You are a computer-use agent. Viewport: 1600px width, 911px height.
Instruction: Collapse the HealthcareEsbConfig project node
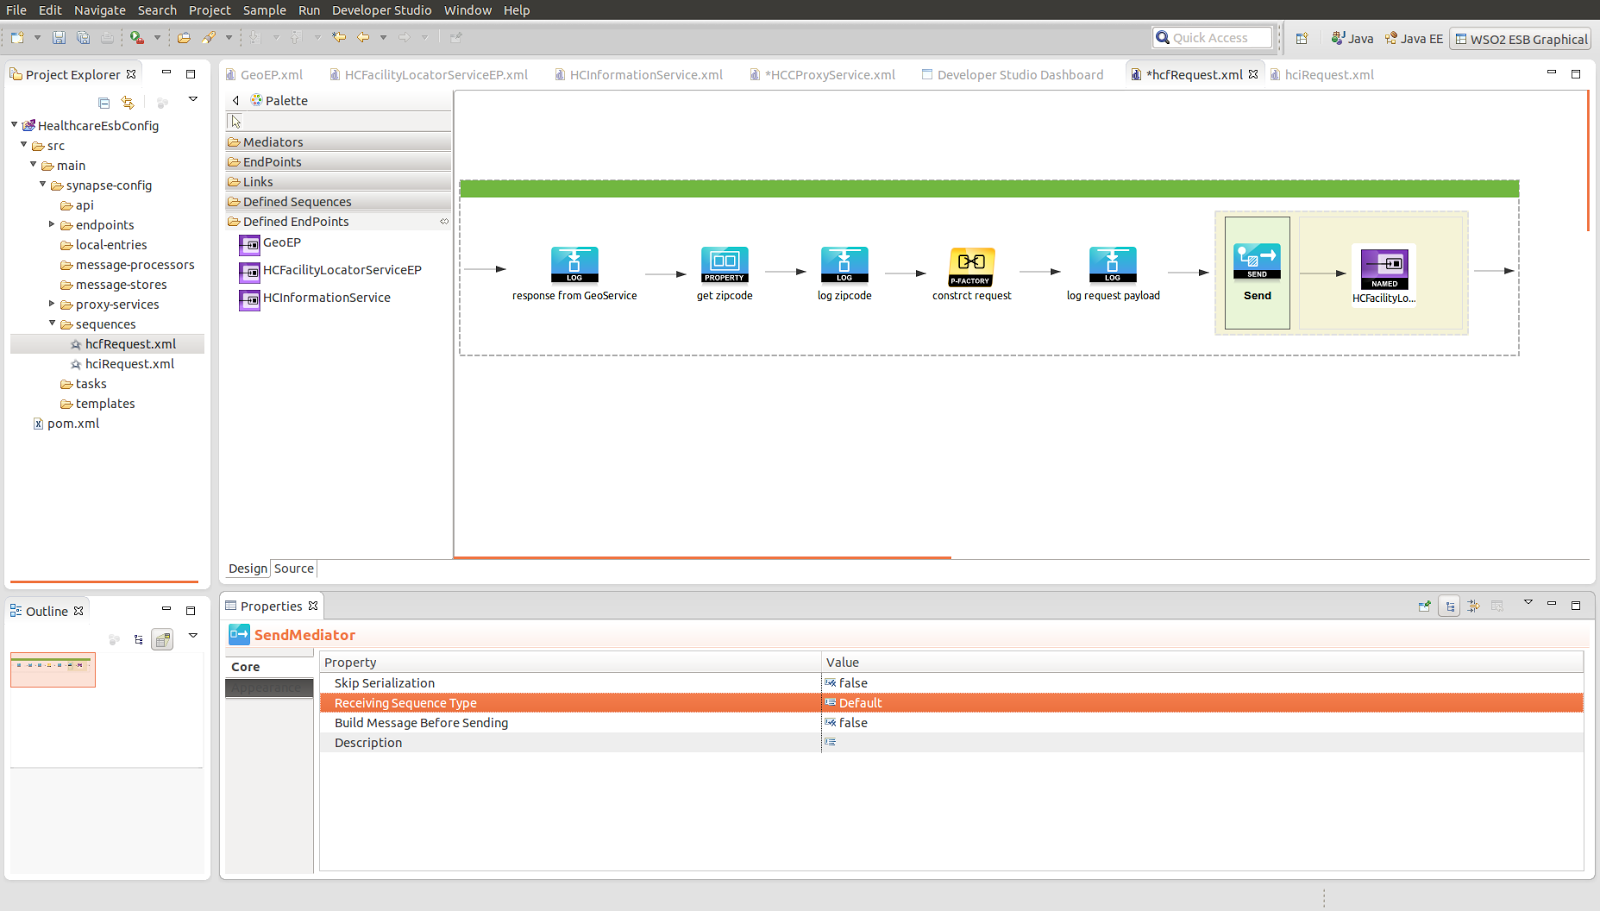[15, 125]
